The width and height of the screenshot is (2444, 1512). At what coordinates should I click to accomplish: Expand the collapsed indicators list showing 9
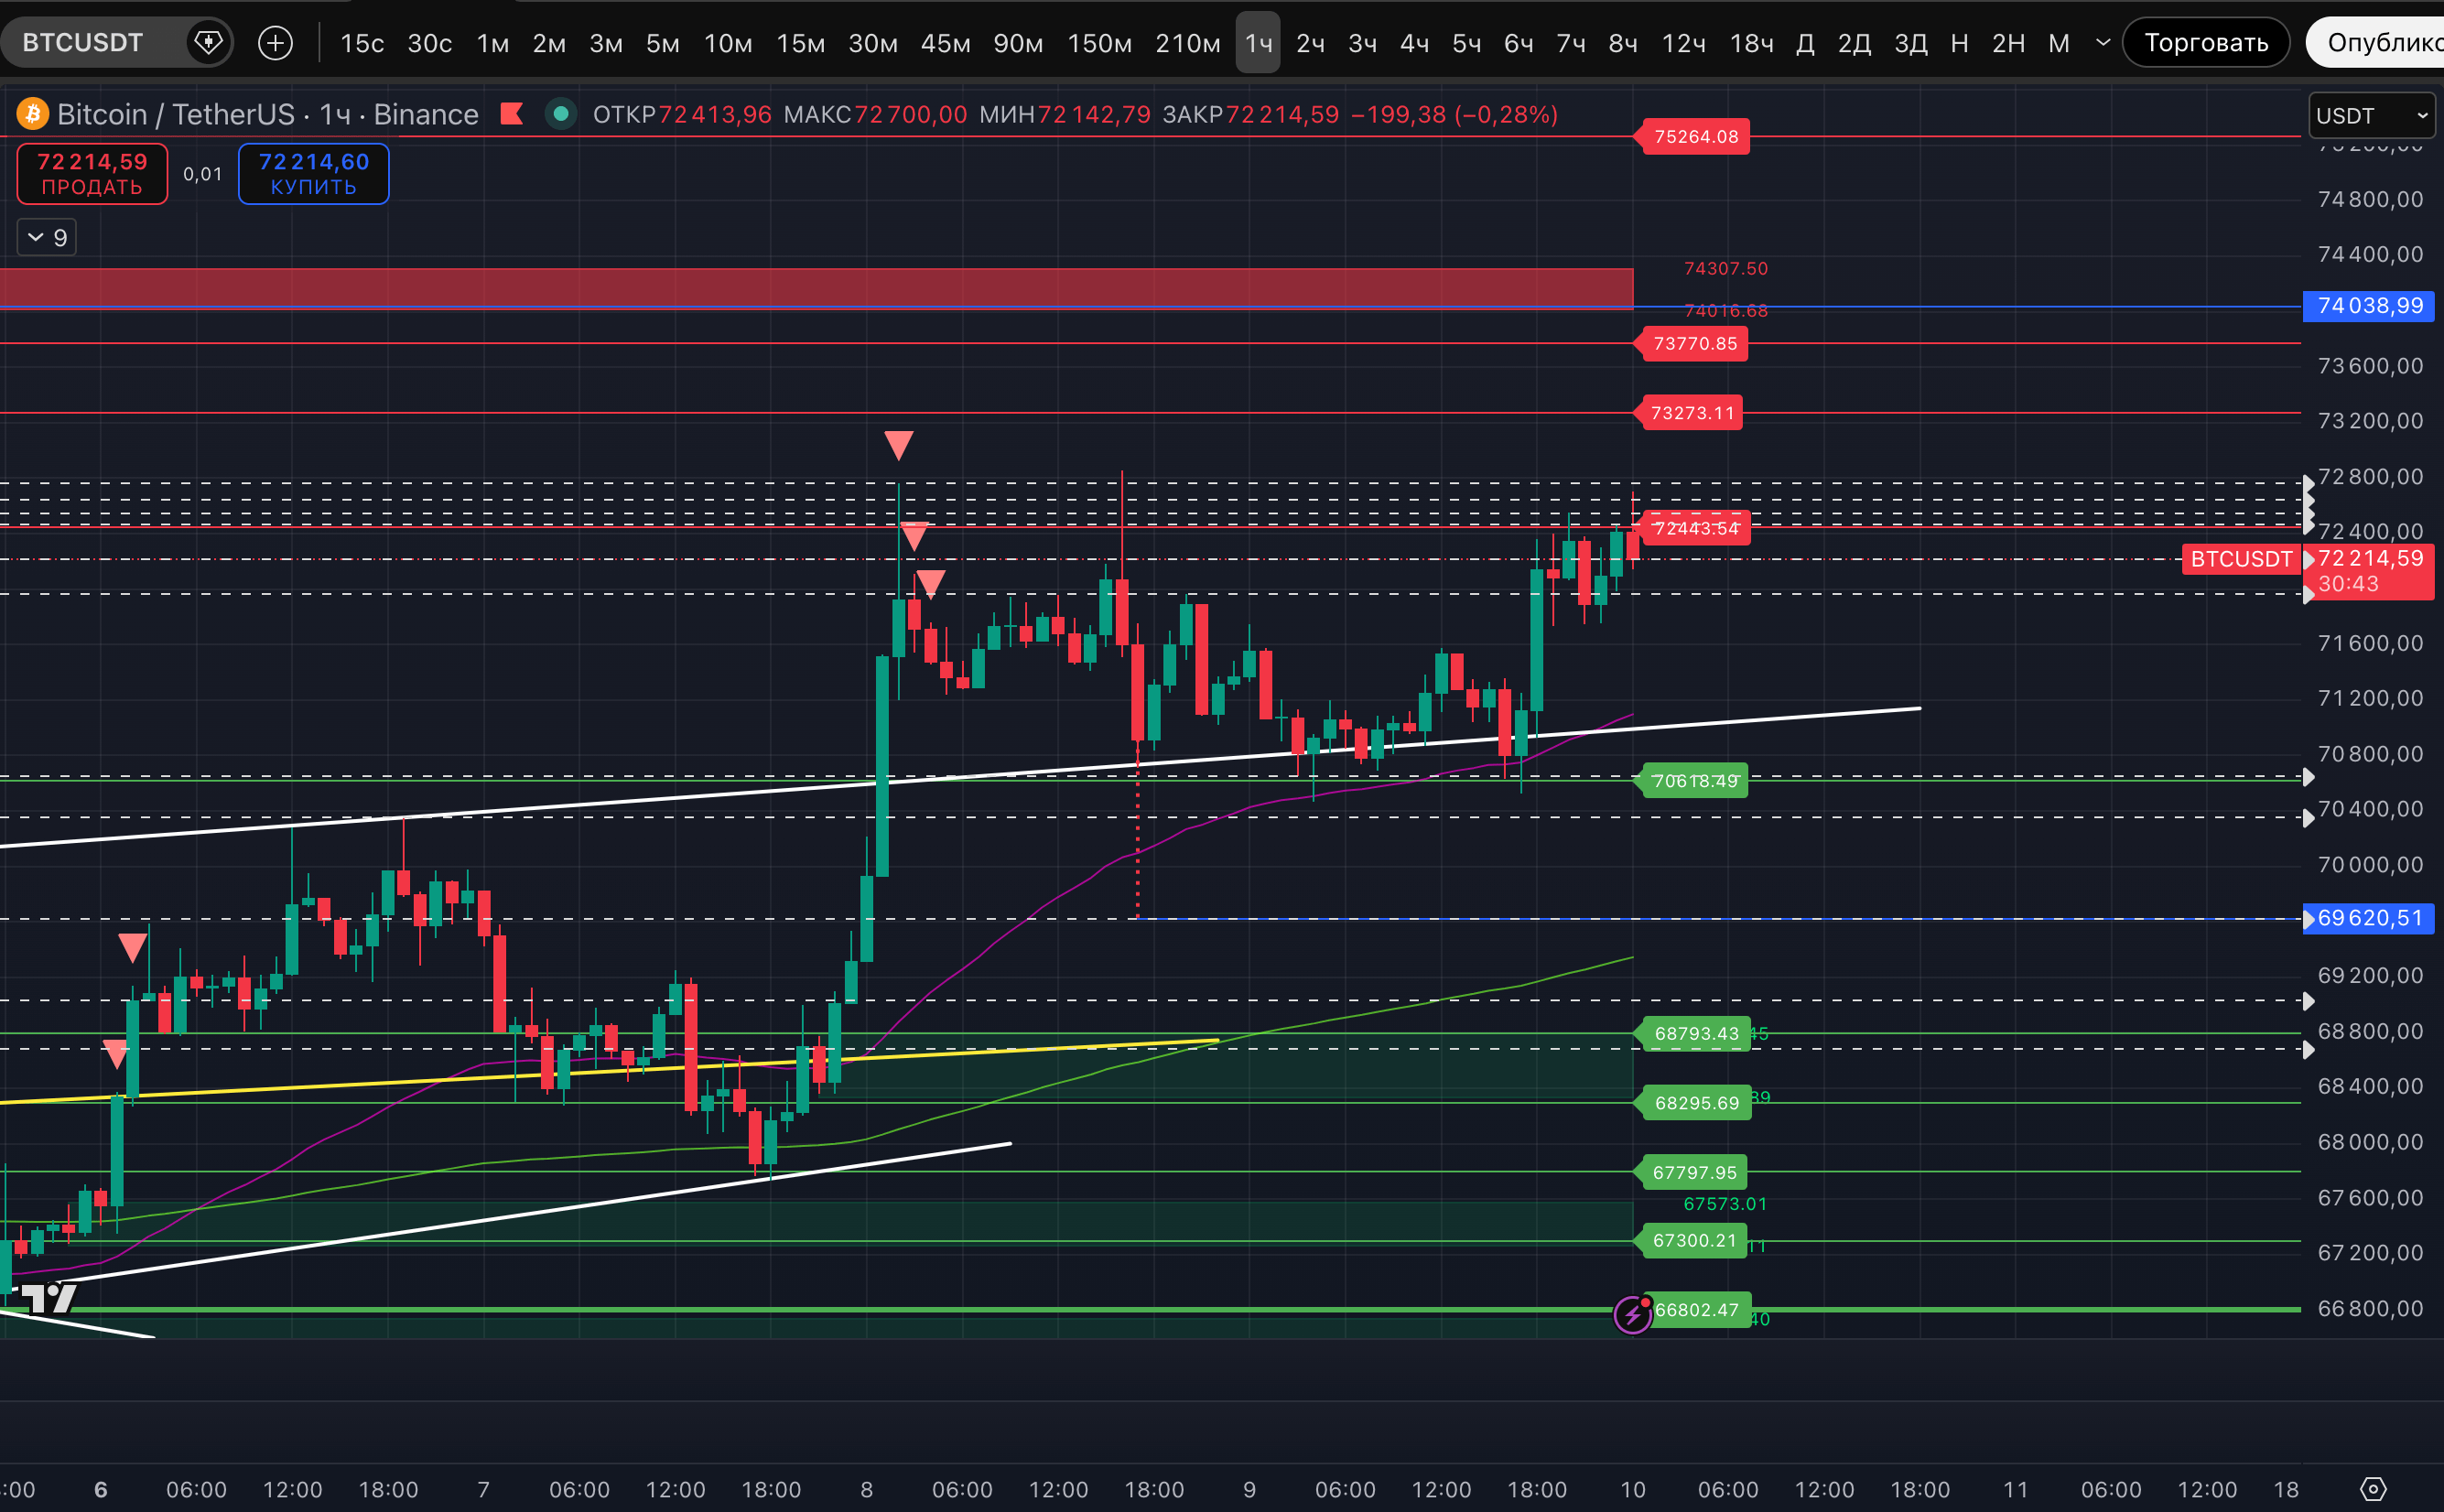point(47,237)
